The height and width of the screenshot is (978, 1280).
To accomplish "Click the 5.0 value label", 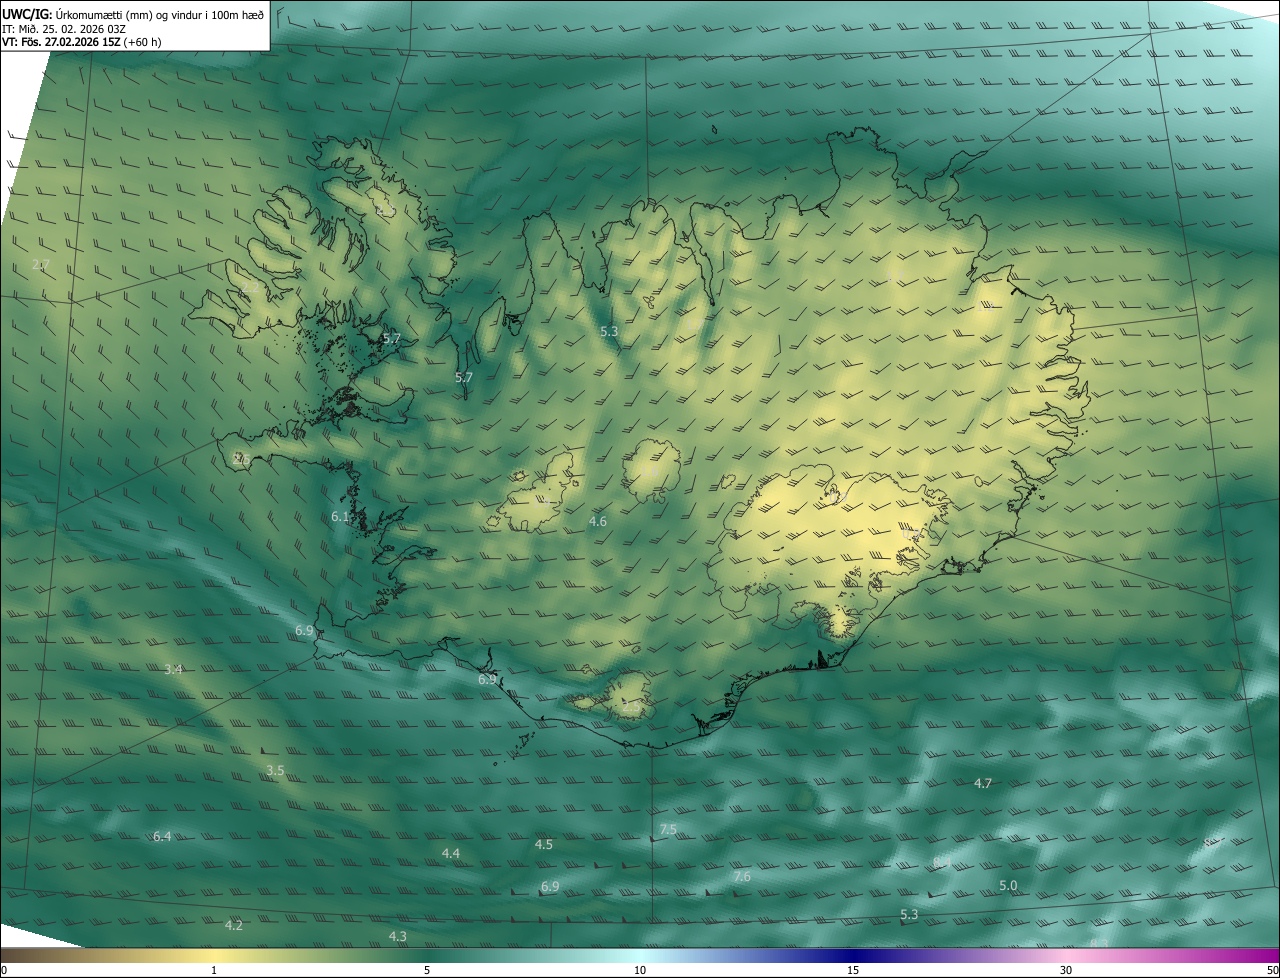I will [x=1008, y=886].
